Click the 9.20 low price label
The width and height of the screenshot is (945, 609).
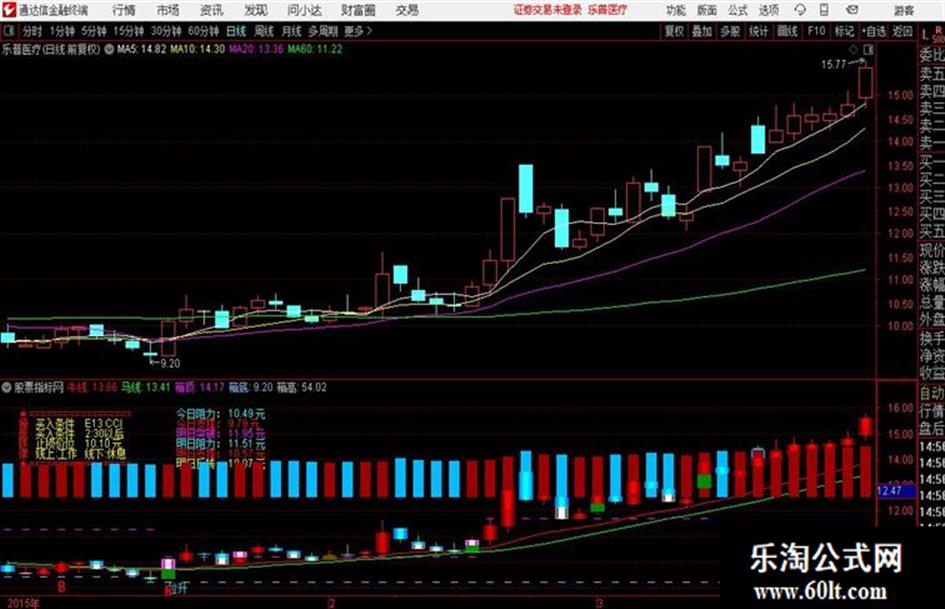[170, 364]
